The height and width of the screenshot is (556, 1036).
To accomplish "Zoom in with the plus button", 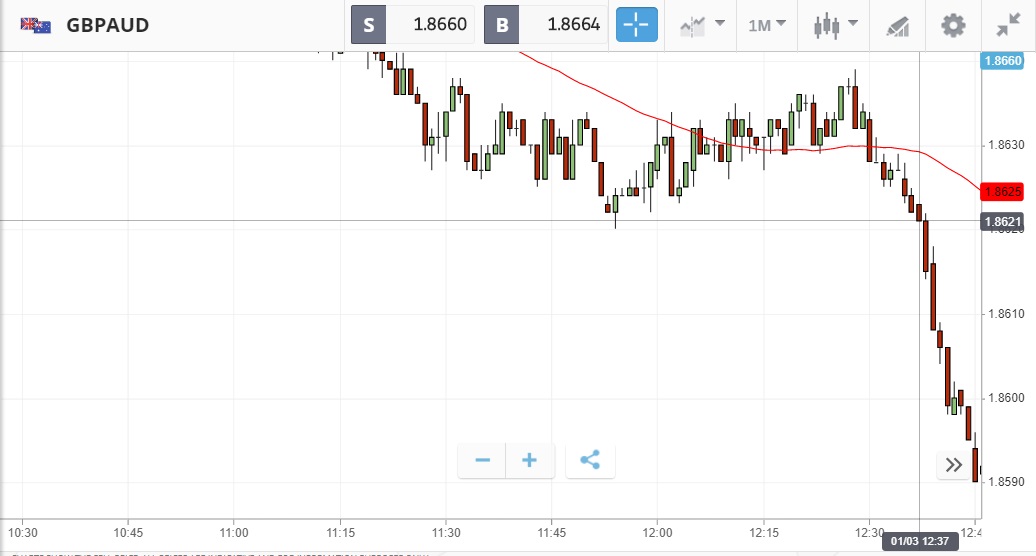I will 530,460.
